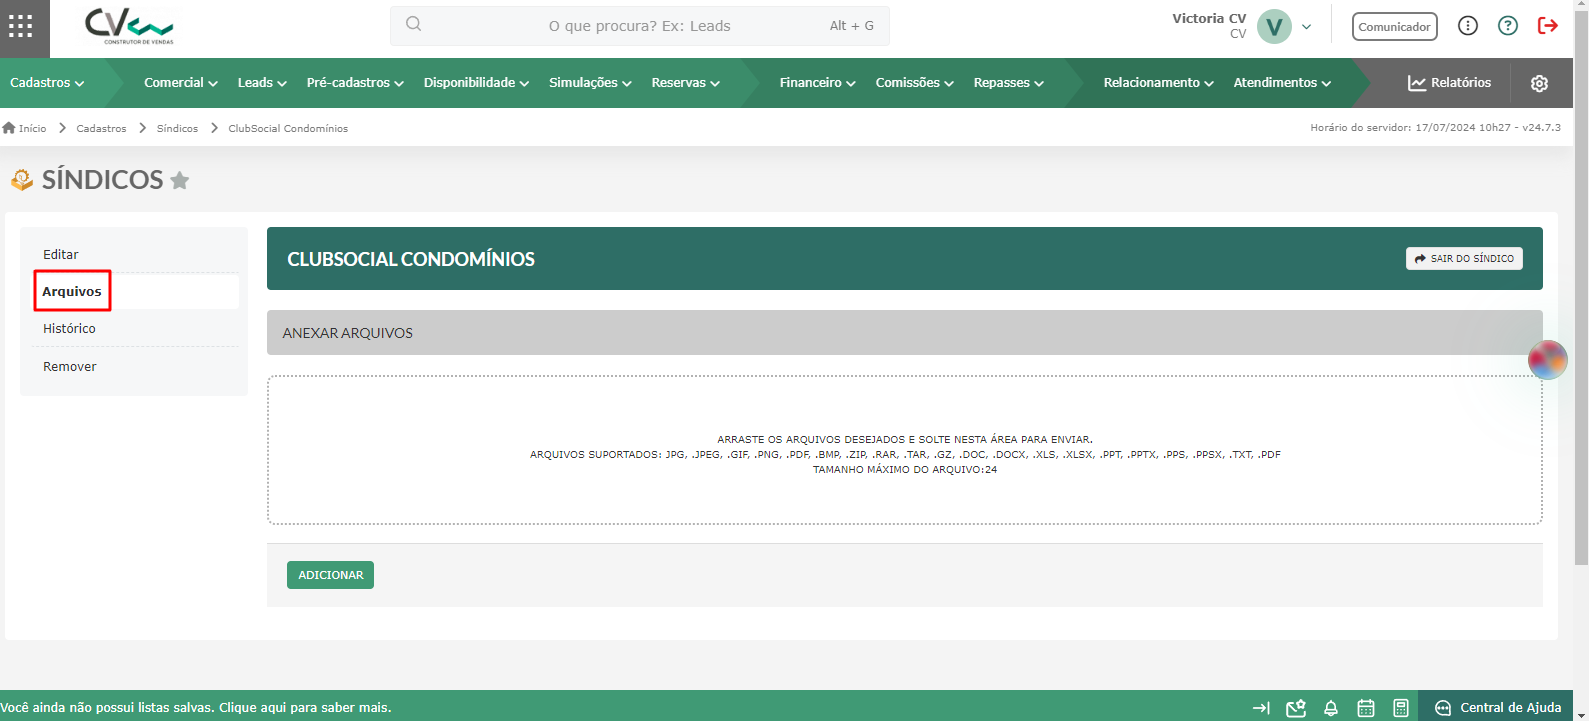Expand the Comissões menu
1589x721 pixels.
coord(915,83)
